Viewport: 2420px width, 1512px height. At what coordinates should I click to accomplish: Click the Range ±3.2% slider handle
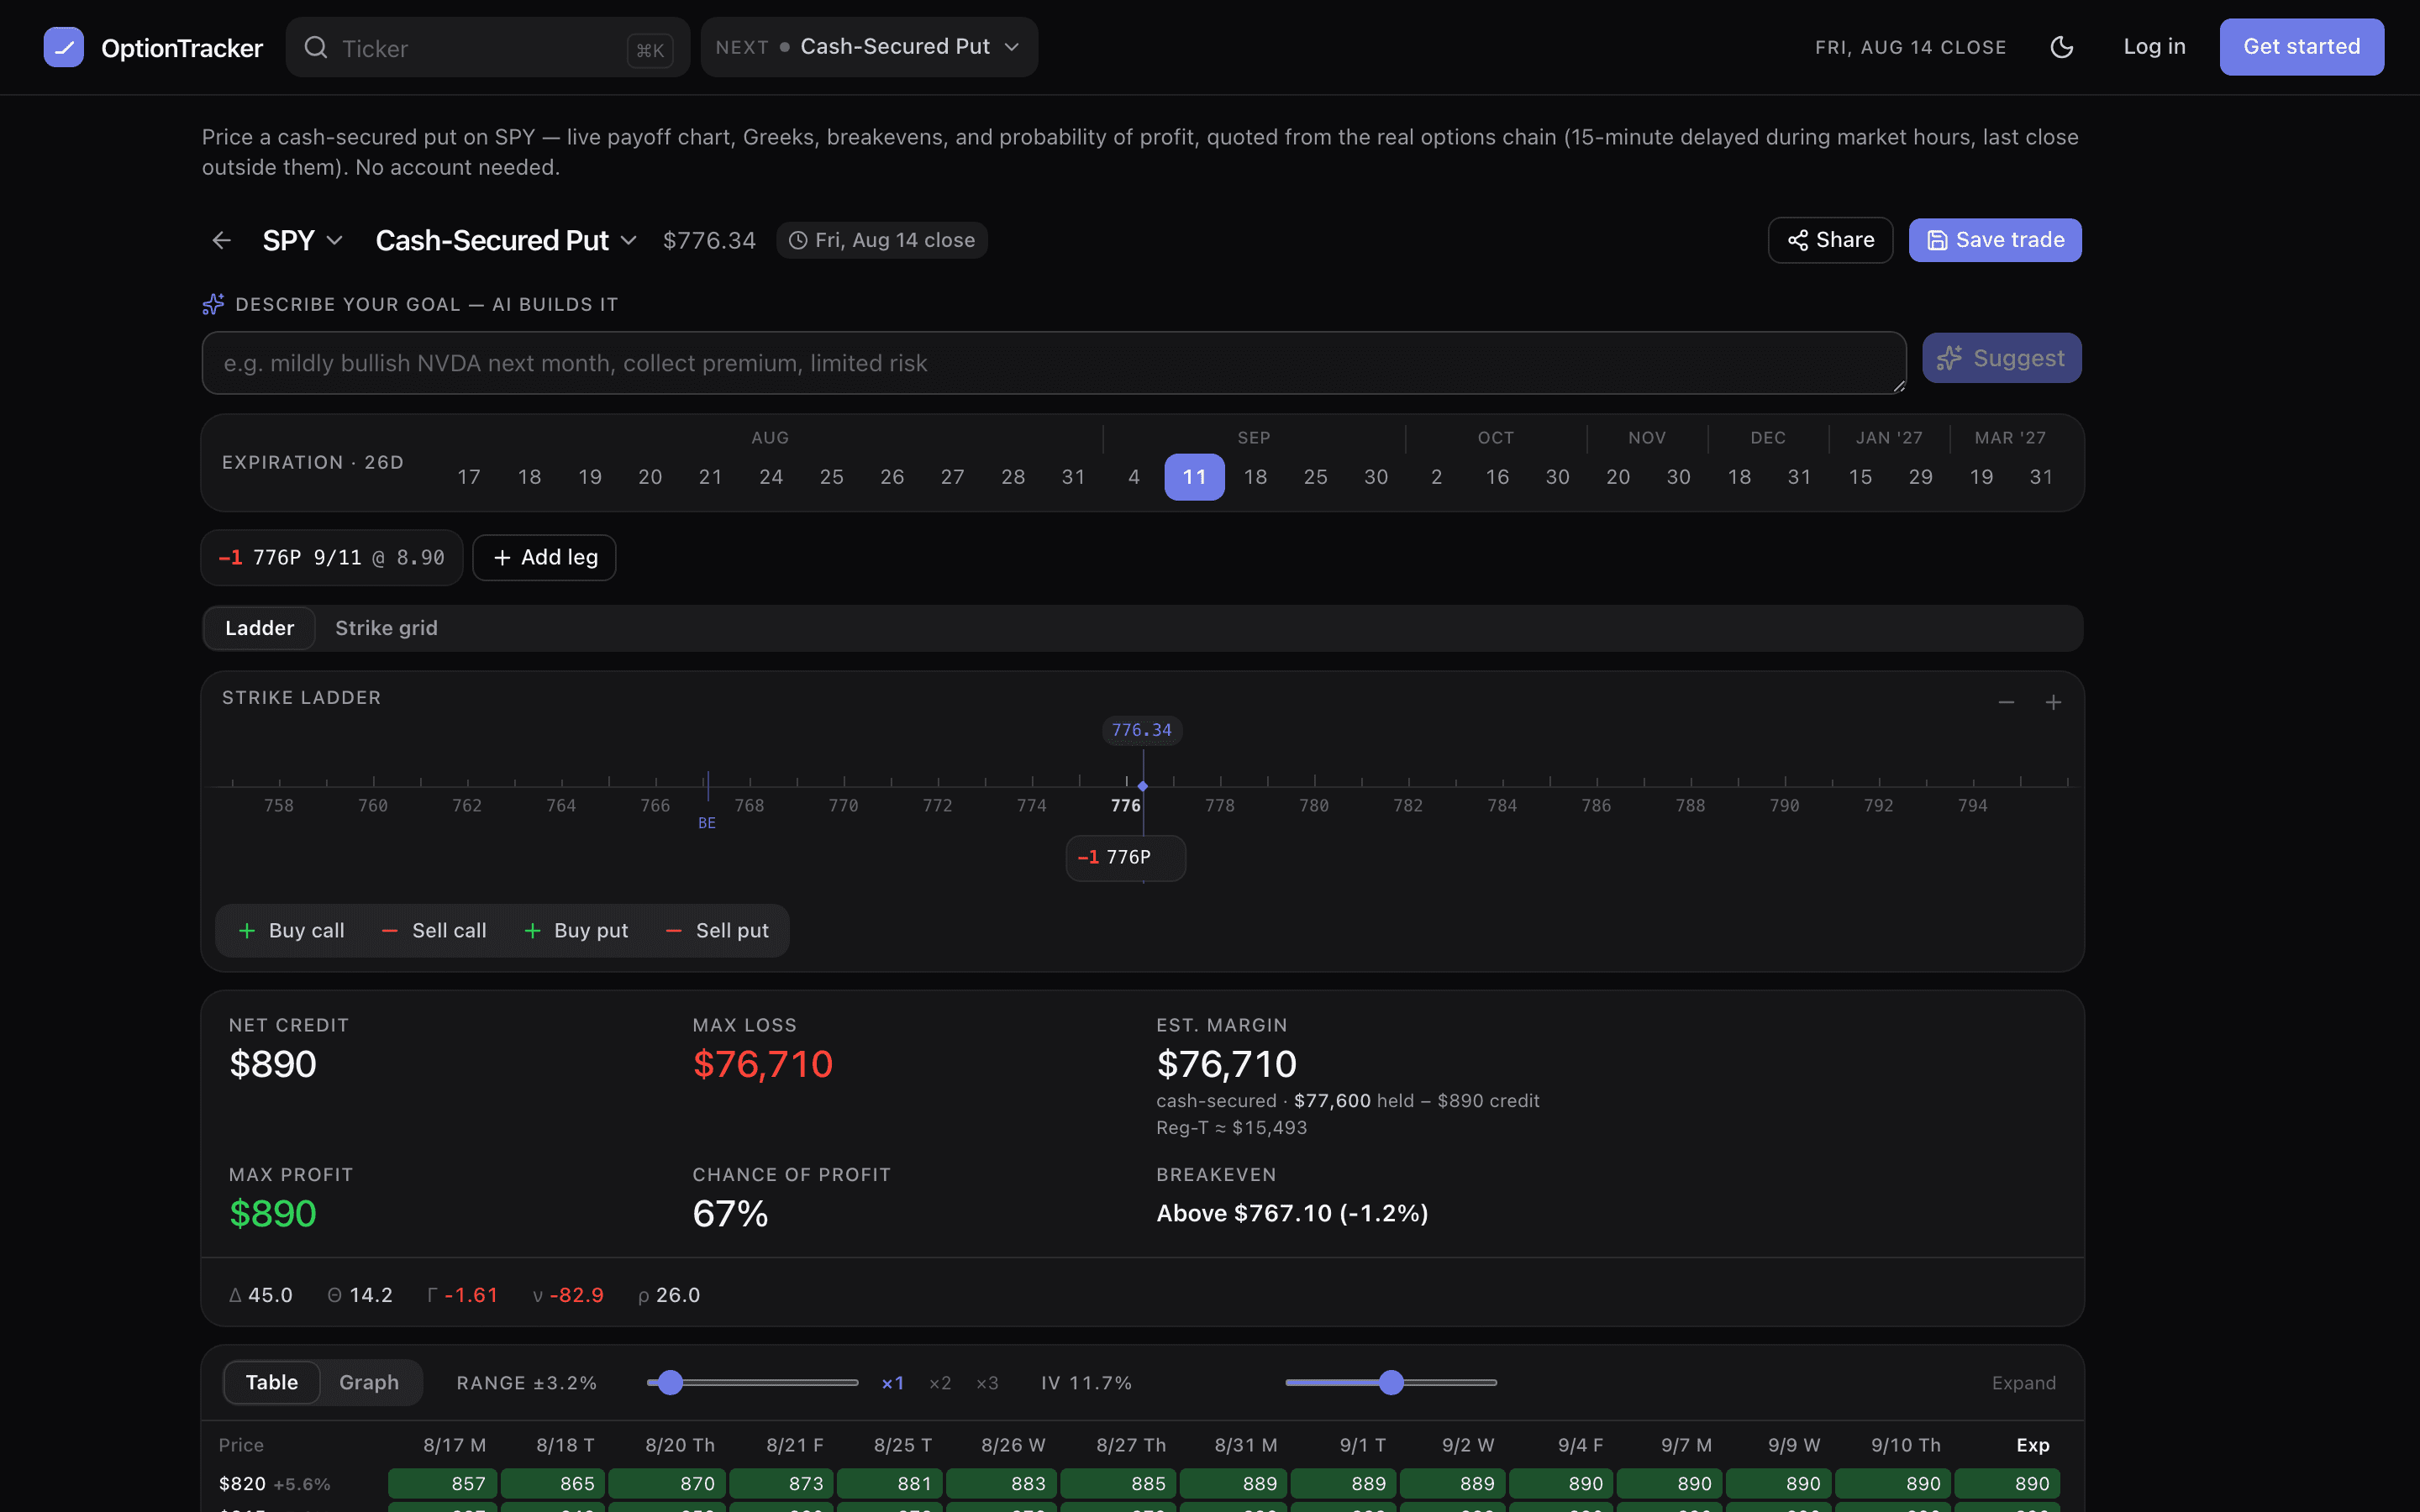coord(670,1382)
